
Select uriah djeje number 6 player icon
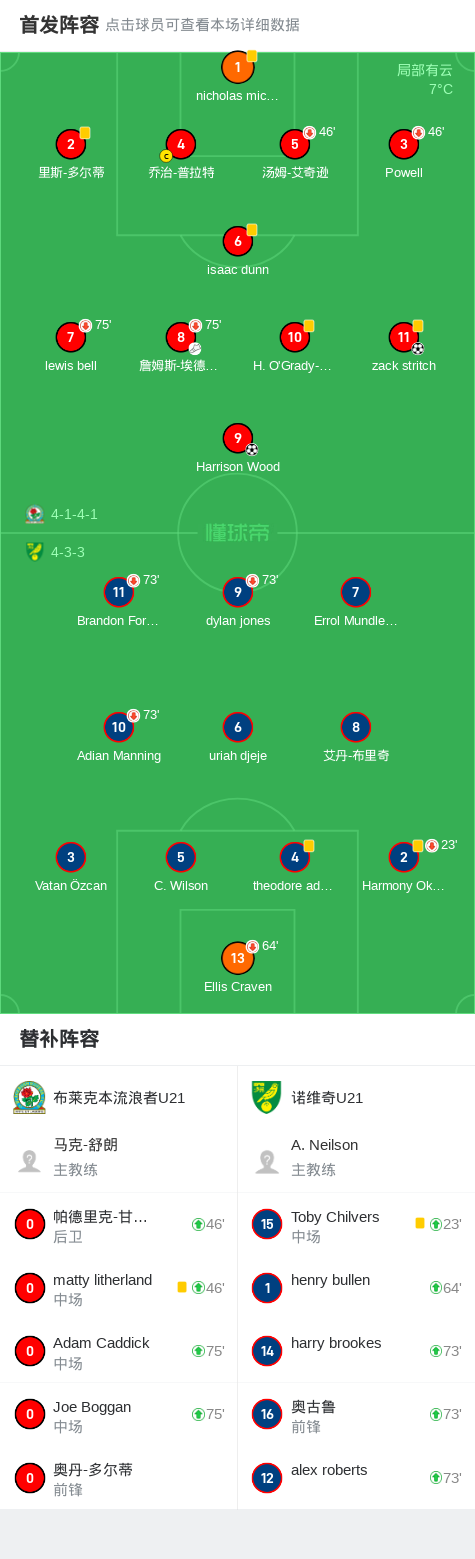coord(238,727)
